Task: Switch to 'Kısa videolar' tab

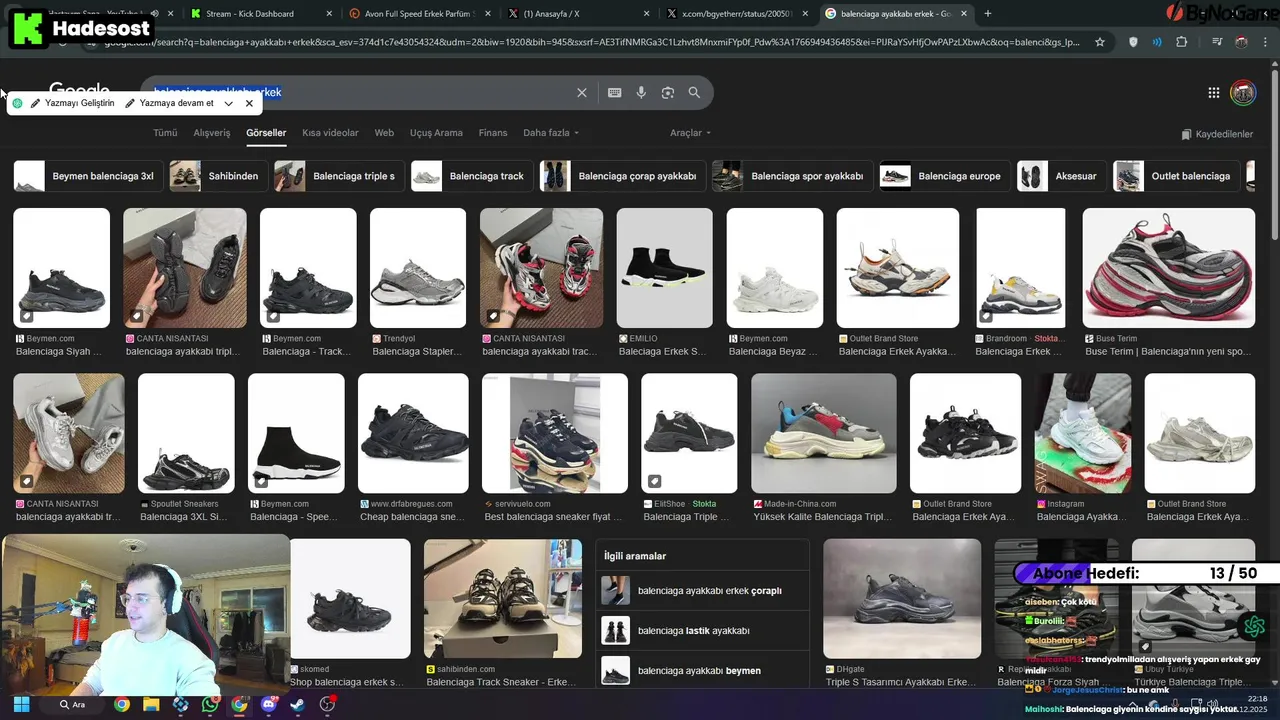Action: (330, 133)
